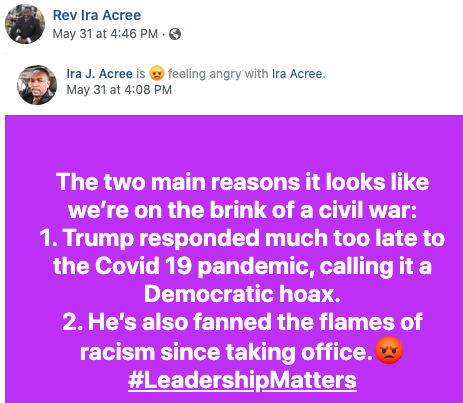Open the tagged Ira Acree profile link
This screenshot has height=403, width=463.
pos(297,74)
